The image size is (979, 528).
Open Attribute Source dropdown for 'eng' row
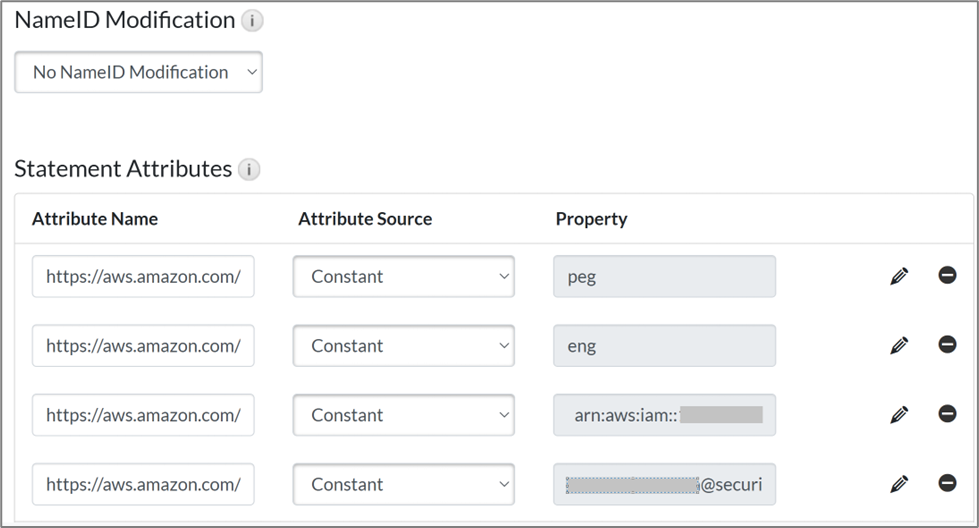coord(404,346)
